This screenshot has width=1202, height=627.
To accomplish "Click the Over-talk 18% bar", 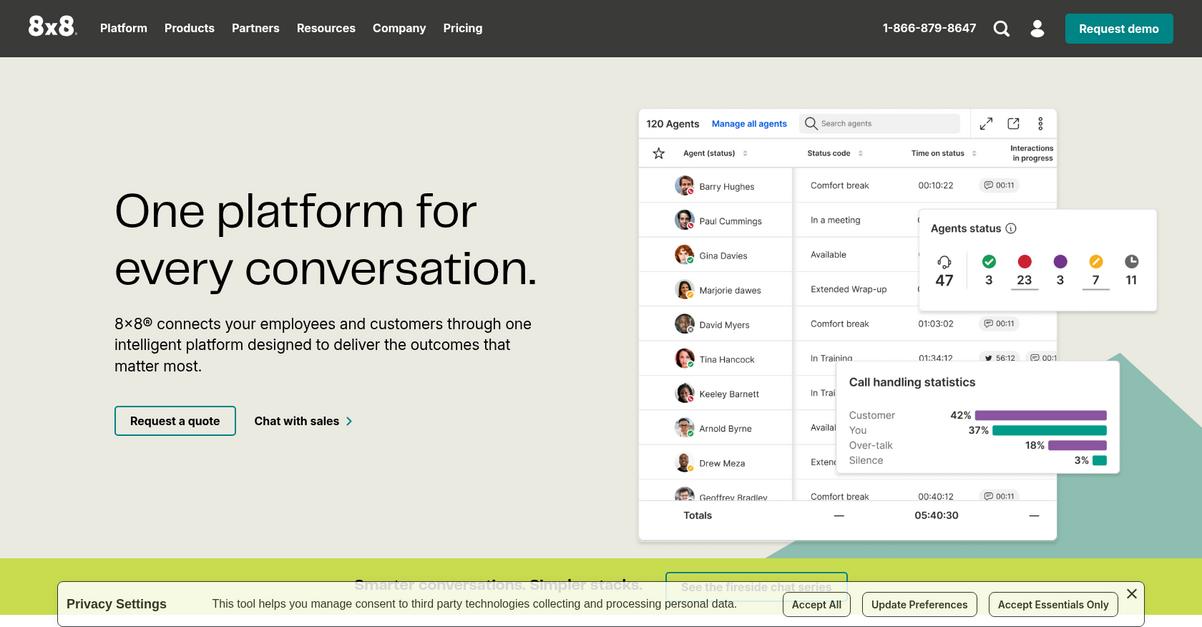I will click(1077, 445).
